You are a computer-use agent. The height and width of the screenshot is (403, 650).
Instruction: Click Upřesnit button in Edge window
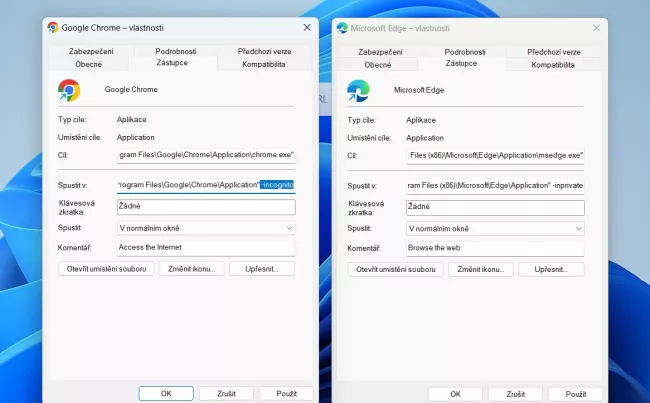click(x=551, y=269)
